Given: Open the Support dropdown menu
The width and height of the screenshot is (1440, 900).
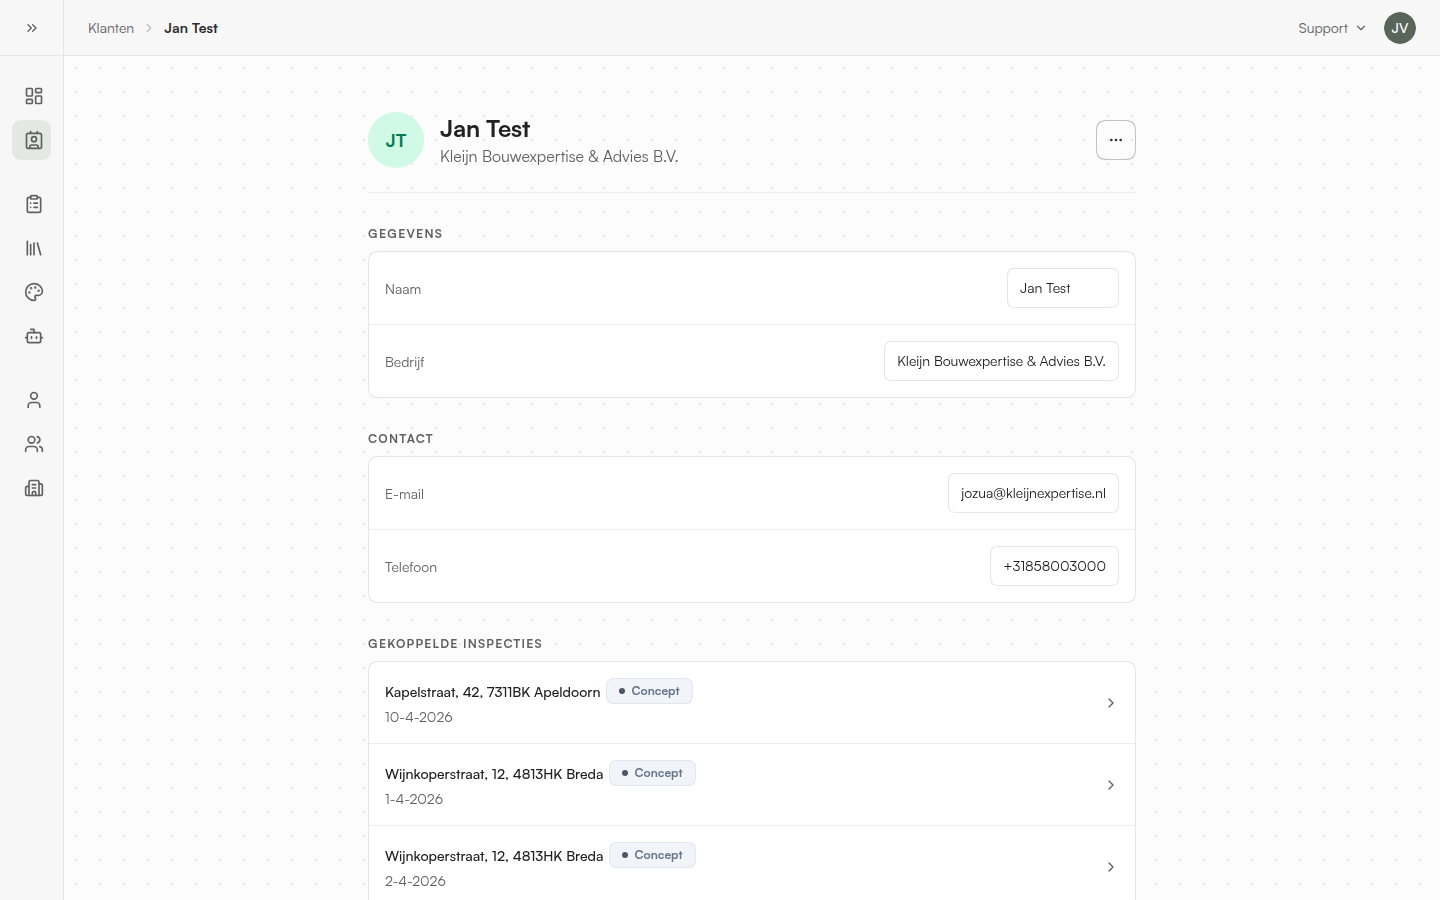Looking at the screenshot, I should (1332, 28).
